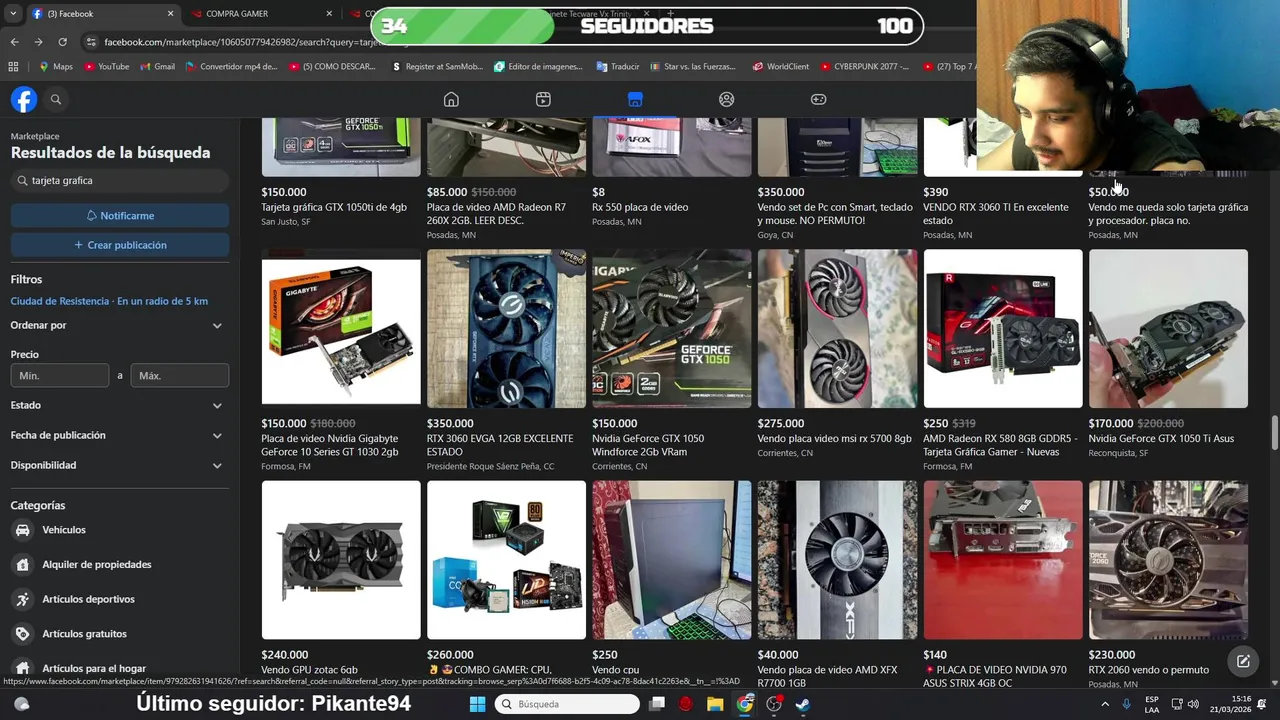Viewport: 1280px width, 720px height.
Task: Go to Facebook Home feed icon
Action: (451, 99)
